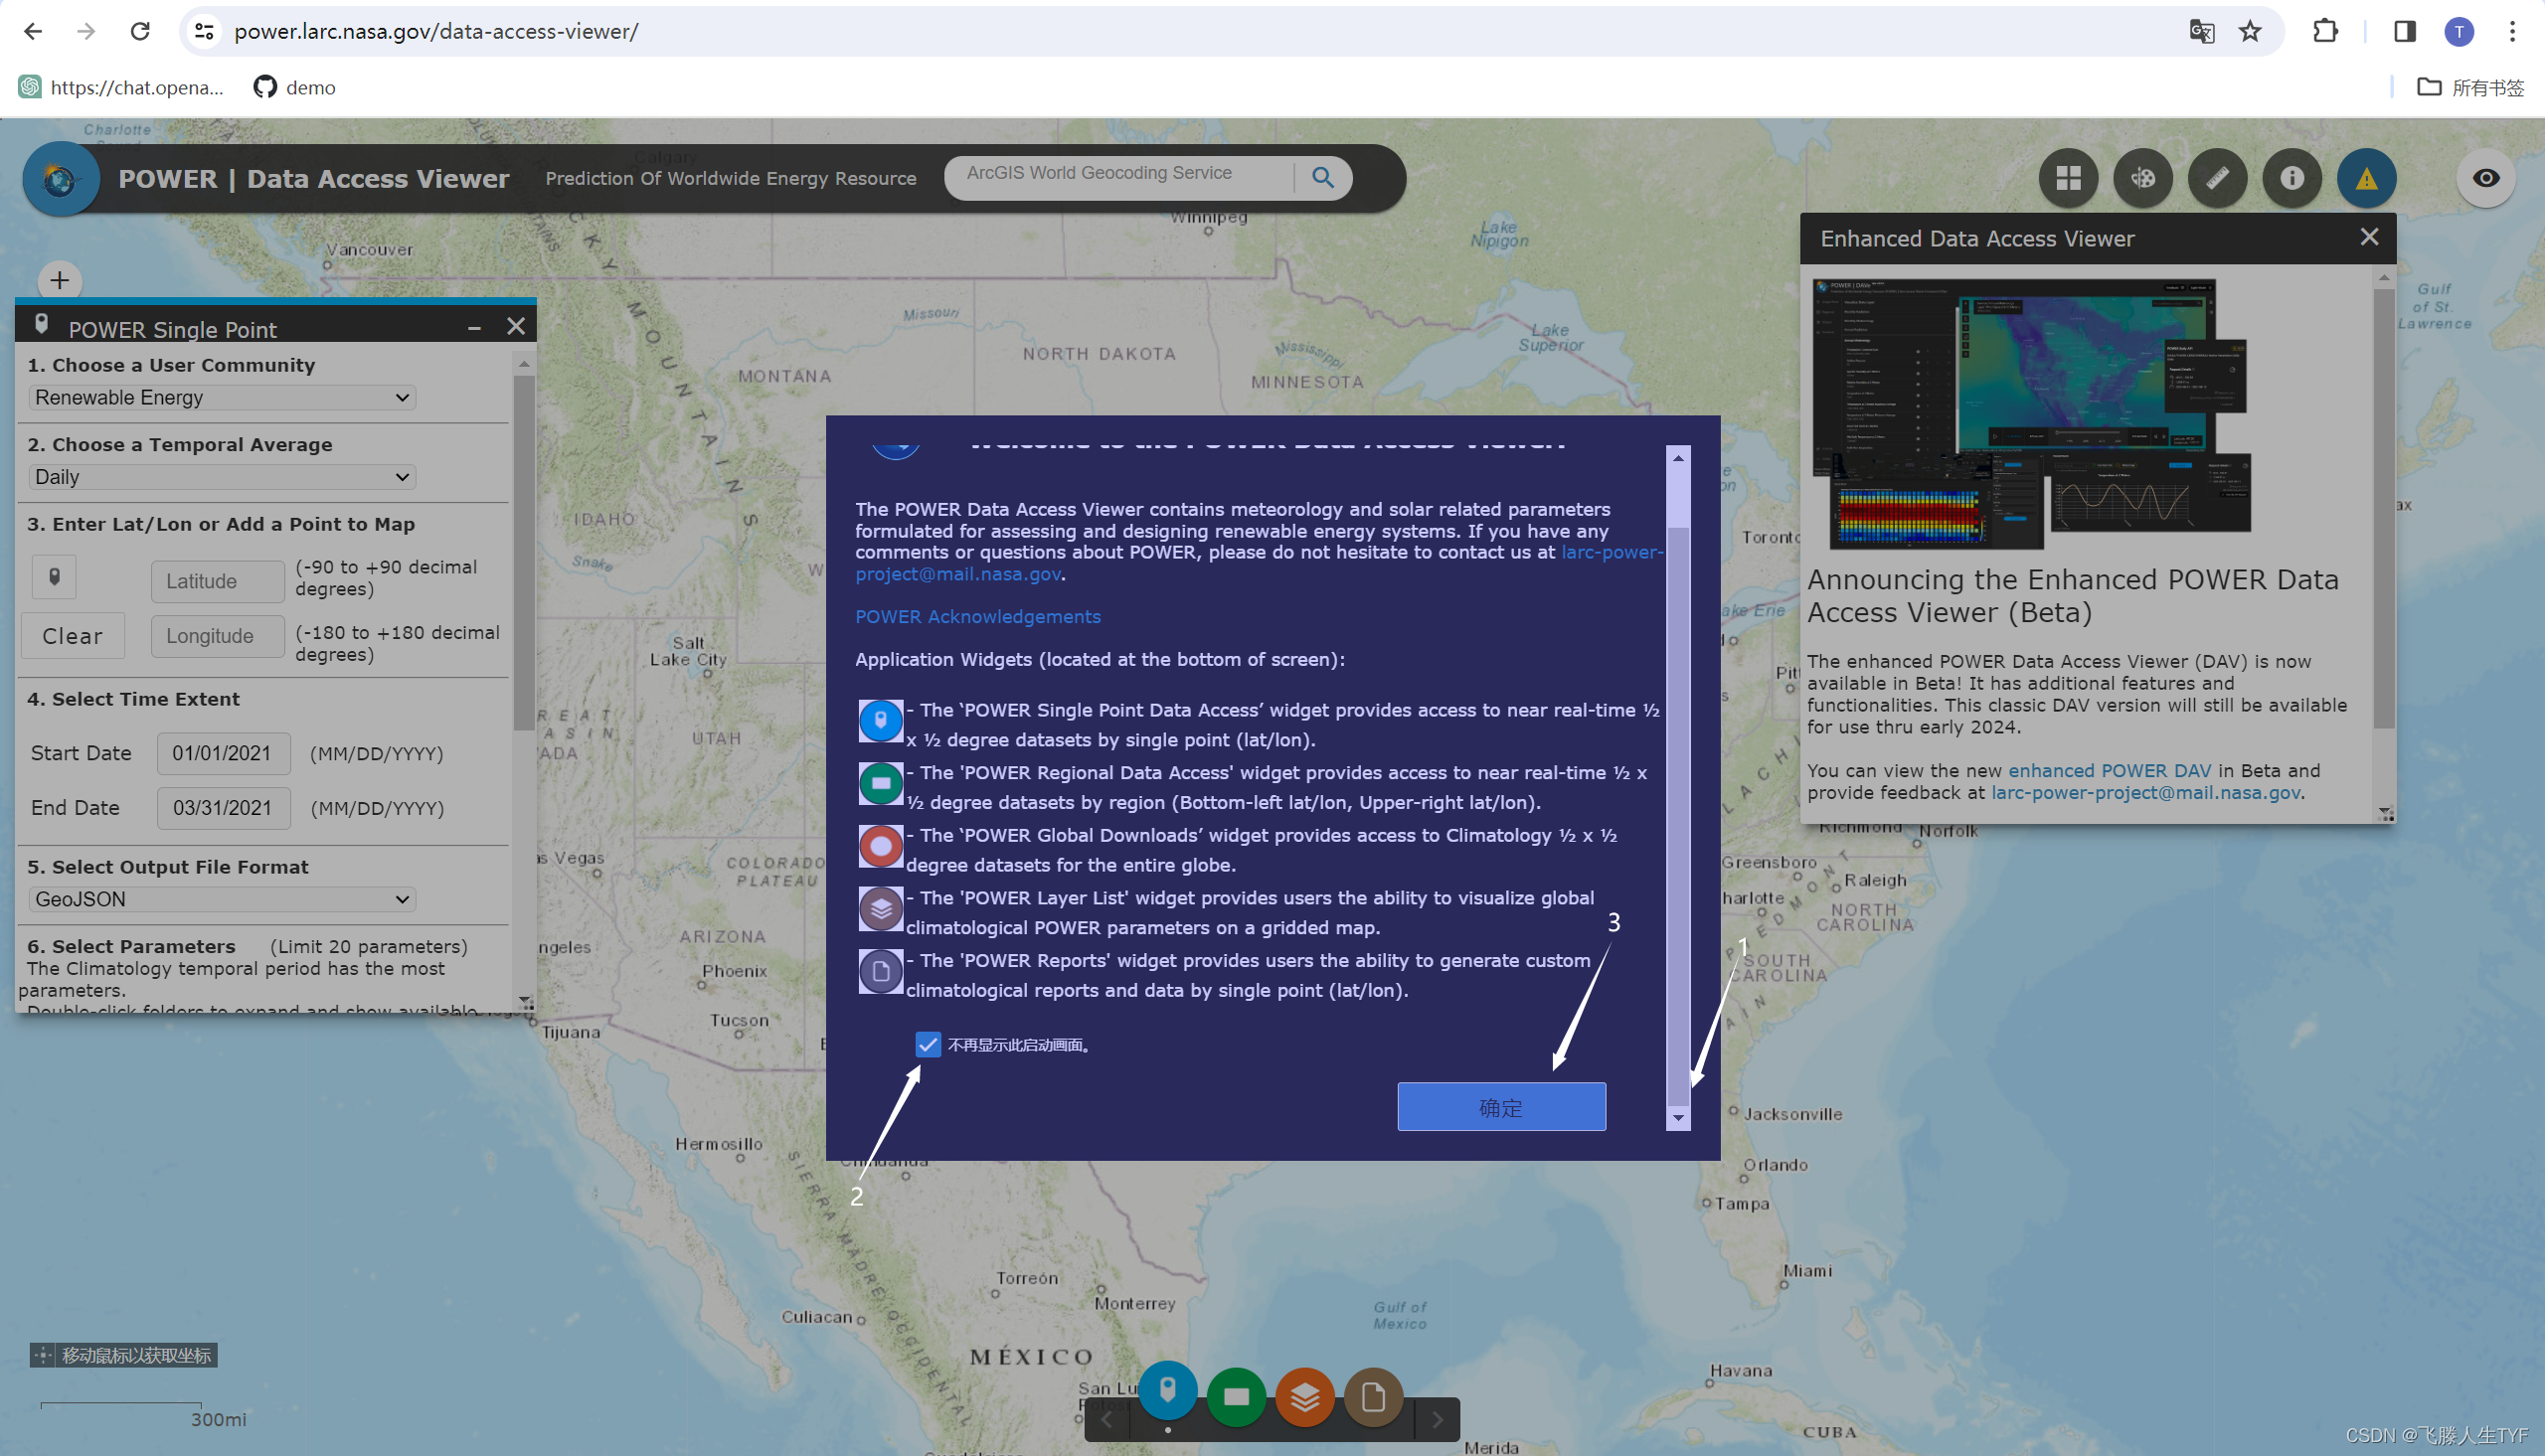Click the POWER globe logo
Viewport: 2545px width, 1456px height.
click(x=60, y=180)
